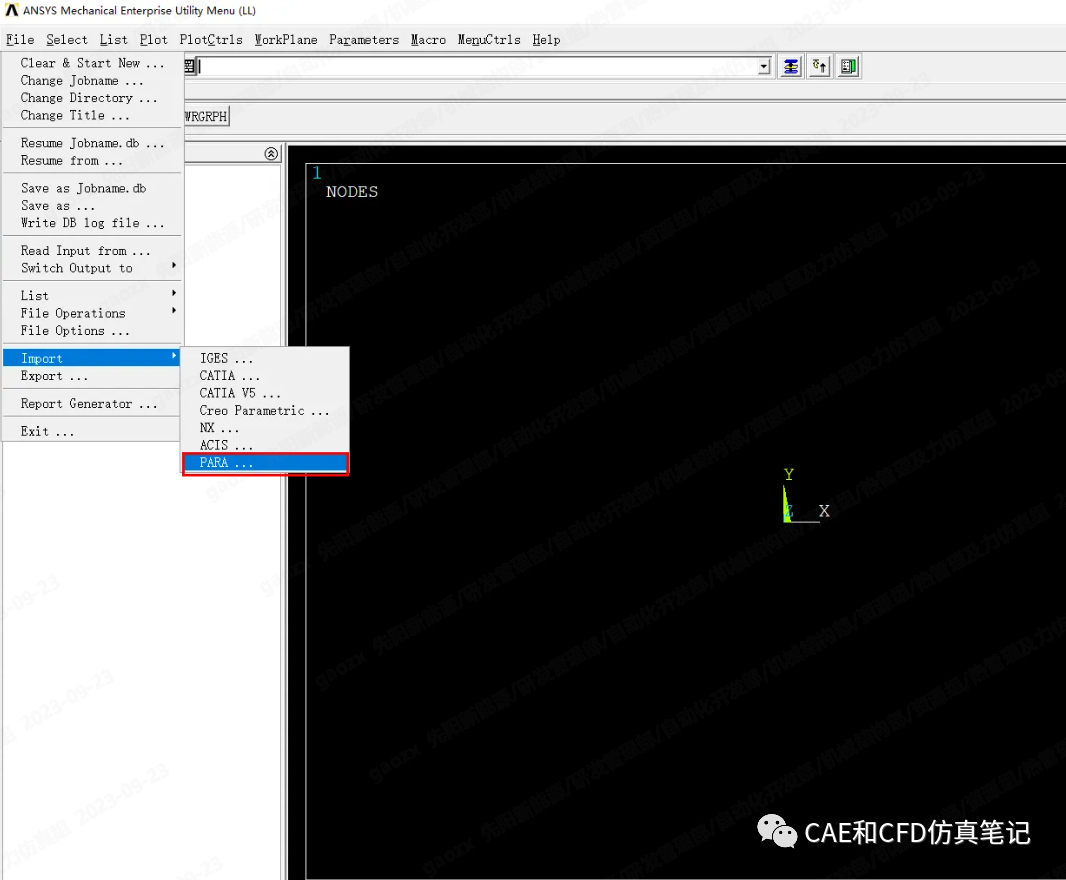Choose Change Directory
The width and height of the screenshot is (1066, 880).
(92, 99)
